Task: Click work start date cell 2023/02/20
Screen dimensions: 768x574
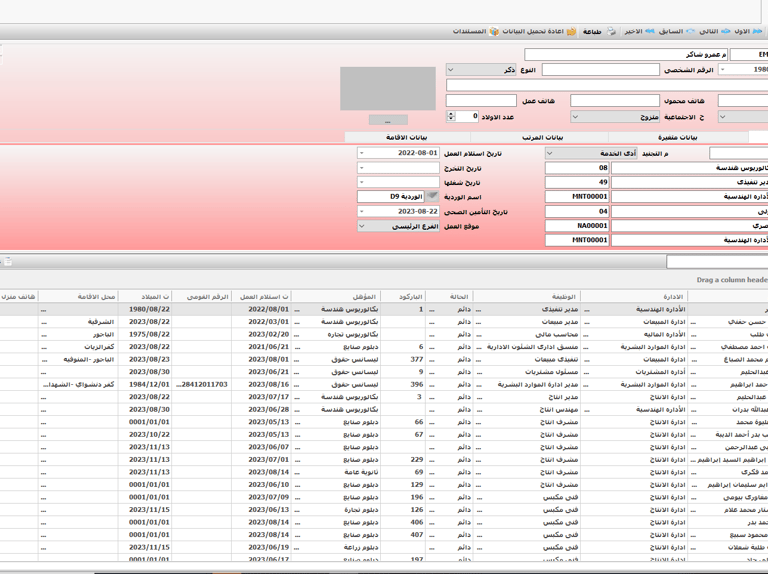Action: coord(262,335)
